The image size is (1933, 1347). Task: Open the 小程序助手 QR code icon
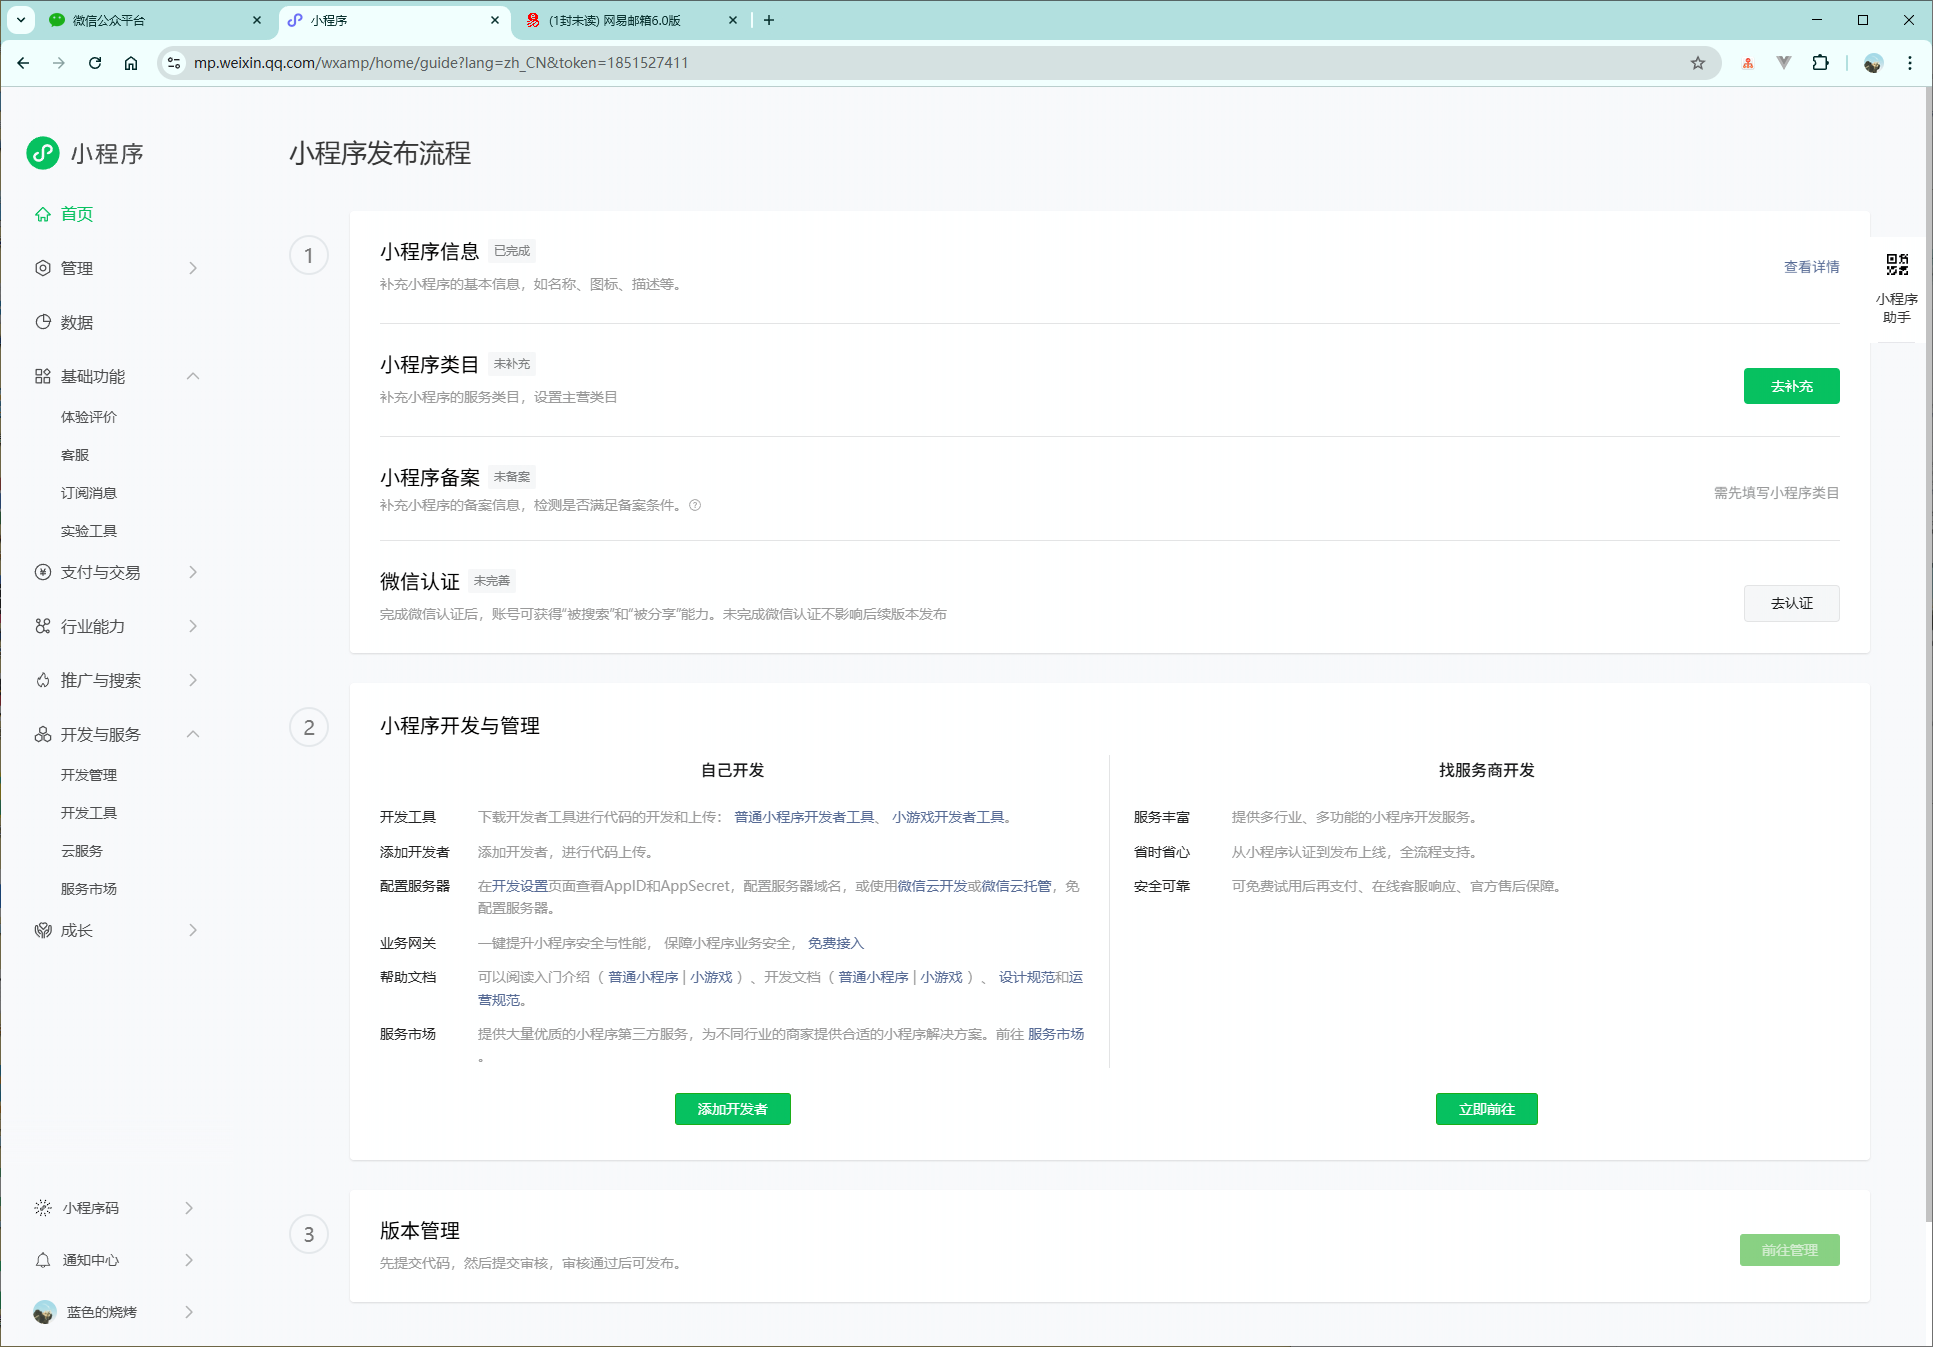pos(1897,265)
